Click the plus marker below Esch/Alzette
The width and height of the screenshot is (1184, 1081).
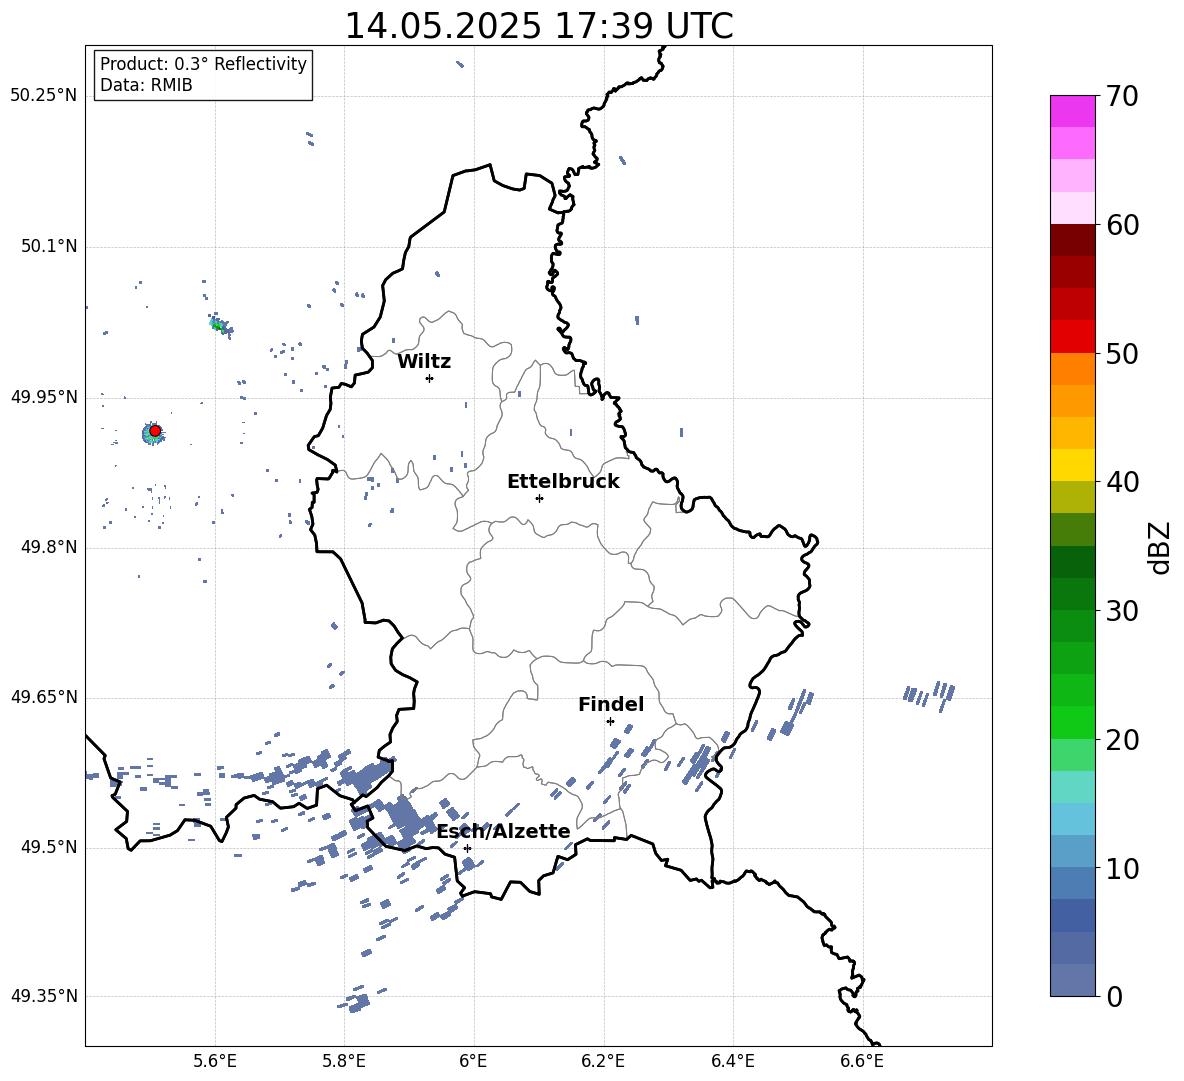pos(467,848)
